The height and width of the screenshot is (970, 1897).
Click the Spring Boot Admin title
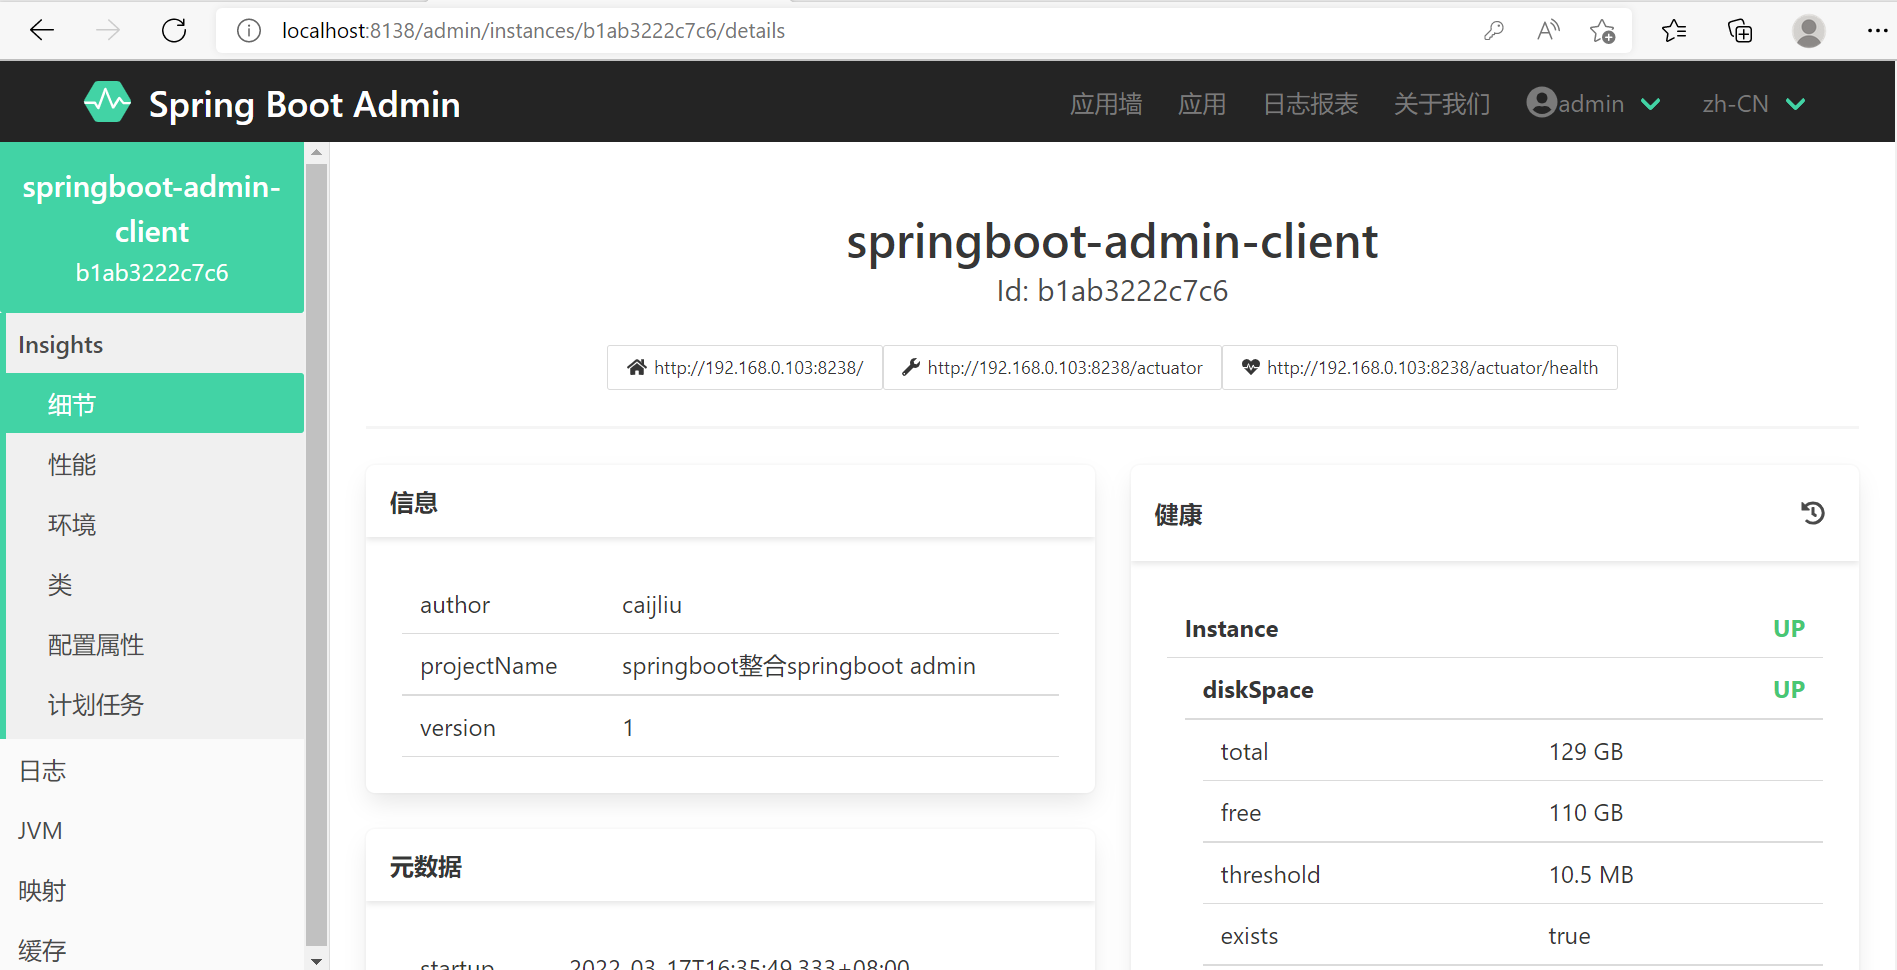pos(304,104)
